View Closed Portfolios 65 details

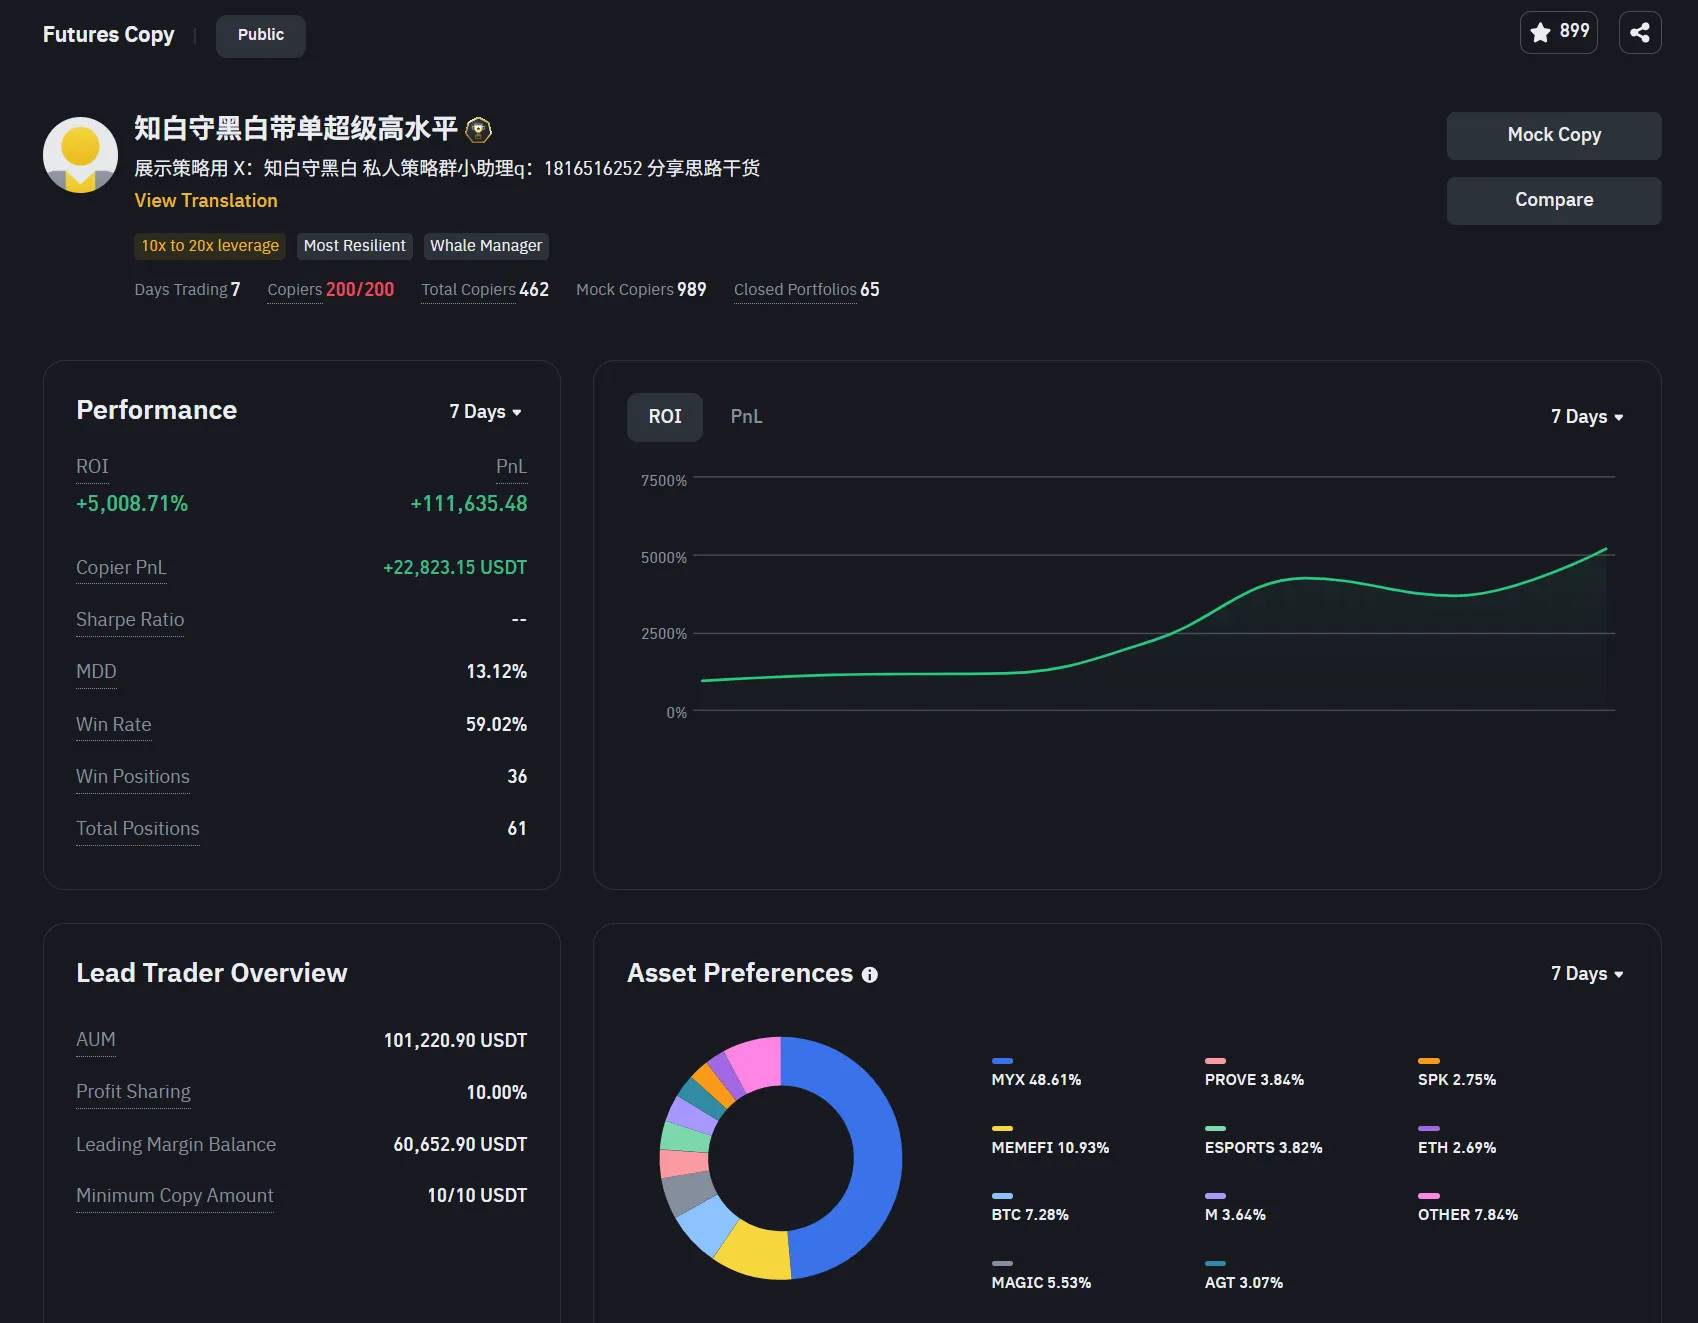pos(806,290)
